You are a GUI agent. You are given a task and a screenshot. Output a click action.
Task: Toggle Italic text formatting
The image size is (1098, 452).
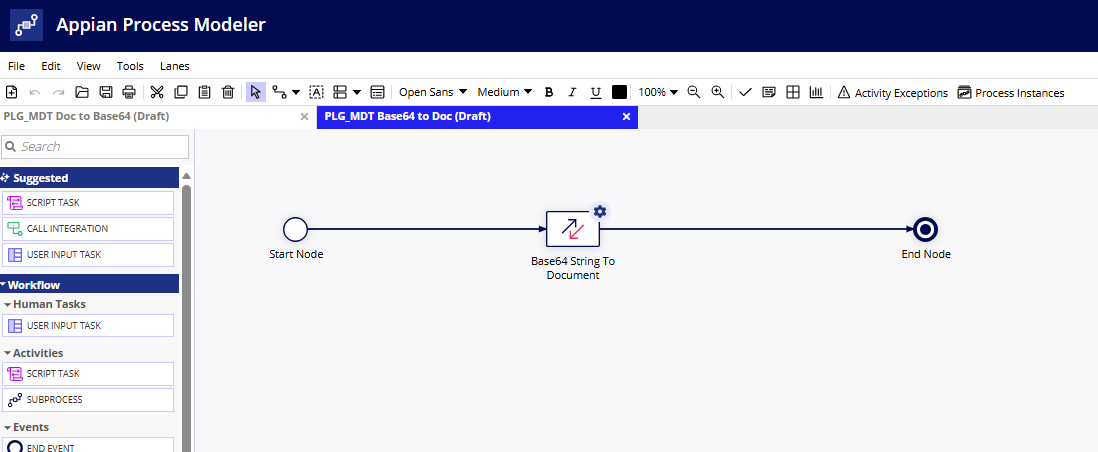[x=572, y=92]
